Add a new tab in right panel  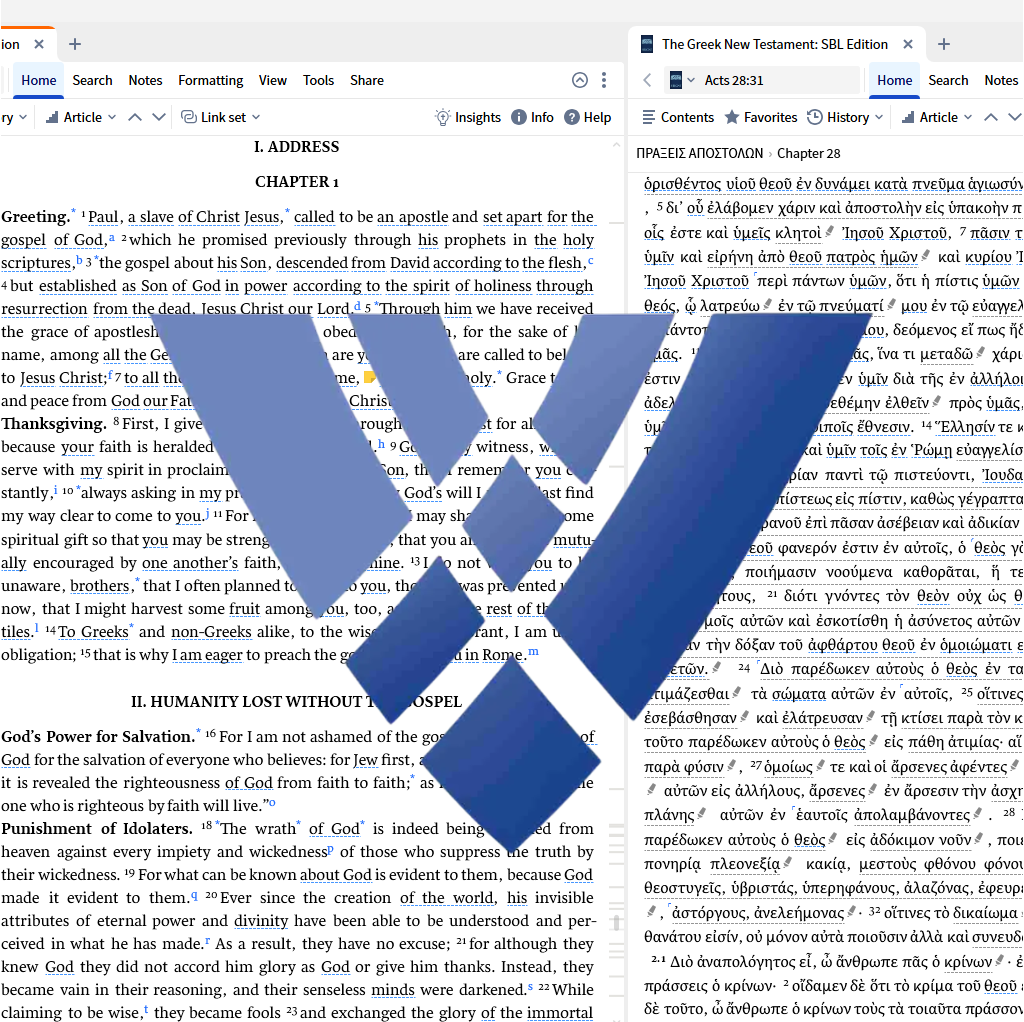coord(944,44)
